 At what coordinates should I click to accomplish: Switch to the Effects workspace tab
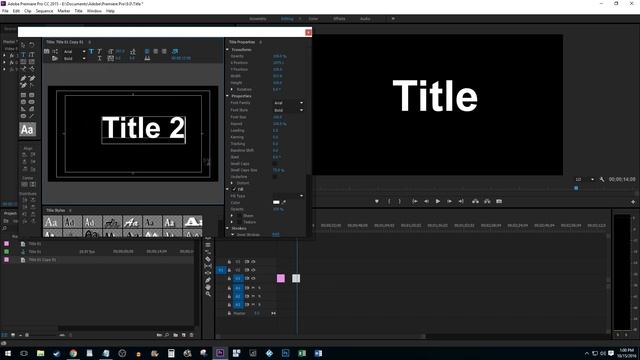pyautogui.click(x=339, y=19)
